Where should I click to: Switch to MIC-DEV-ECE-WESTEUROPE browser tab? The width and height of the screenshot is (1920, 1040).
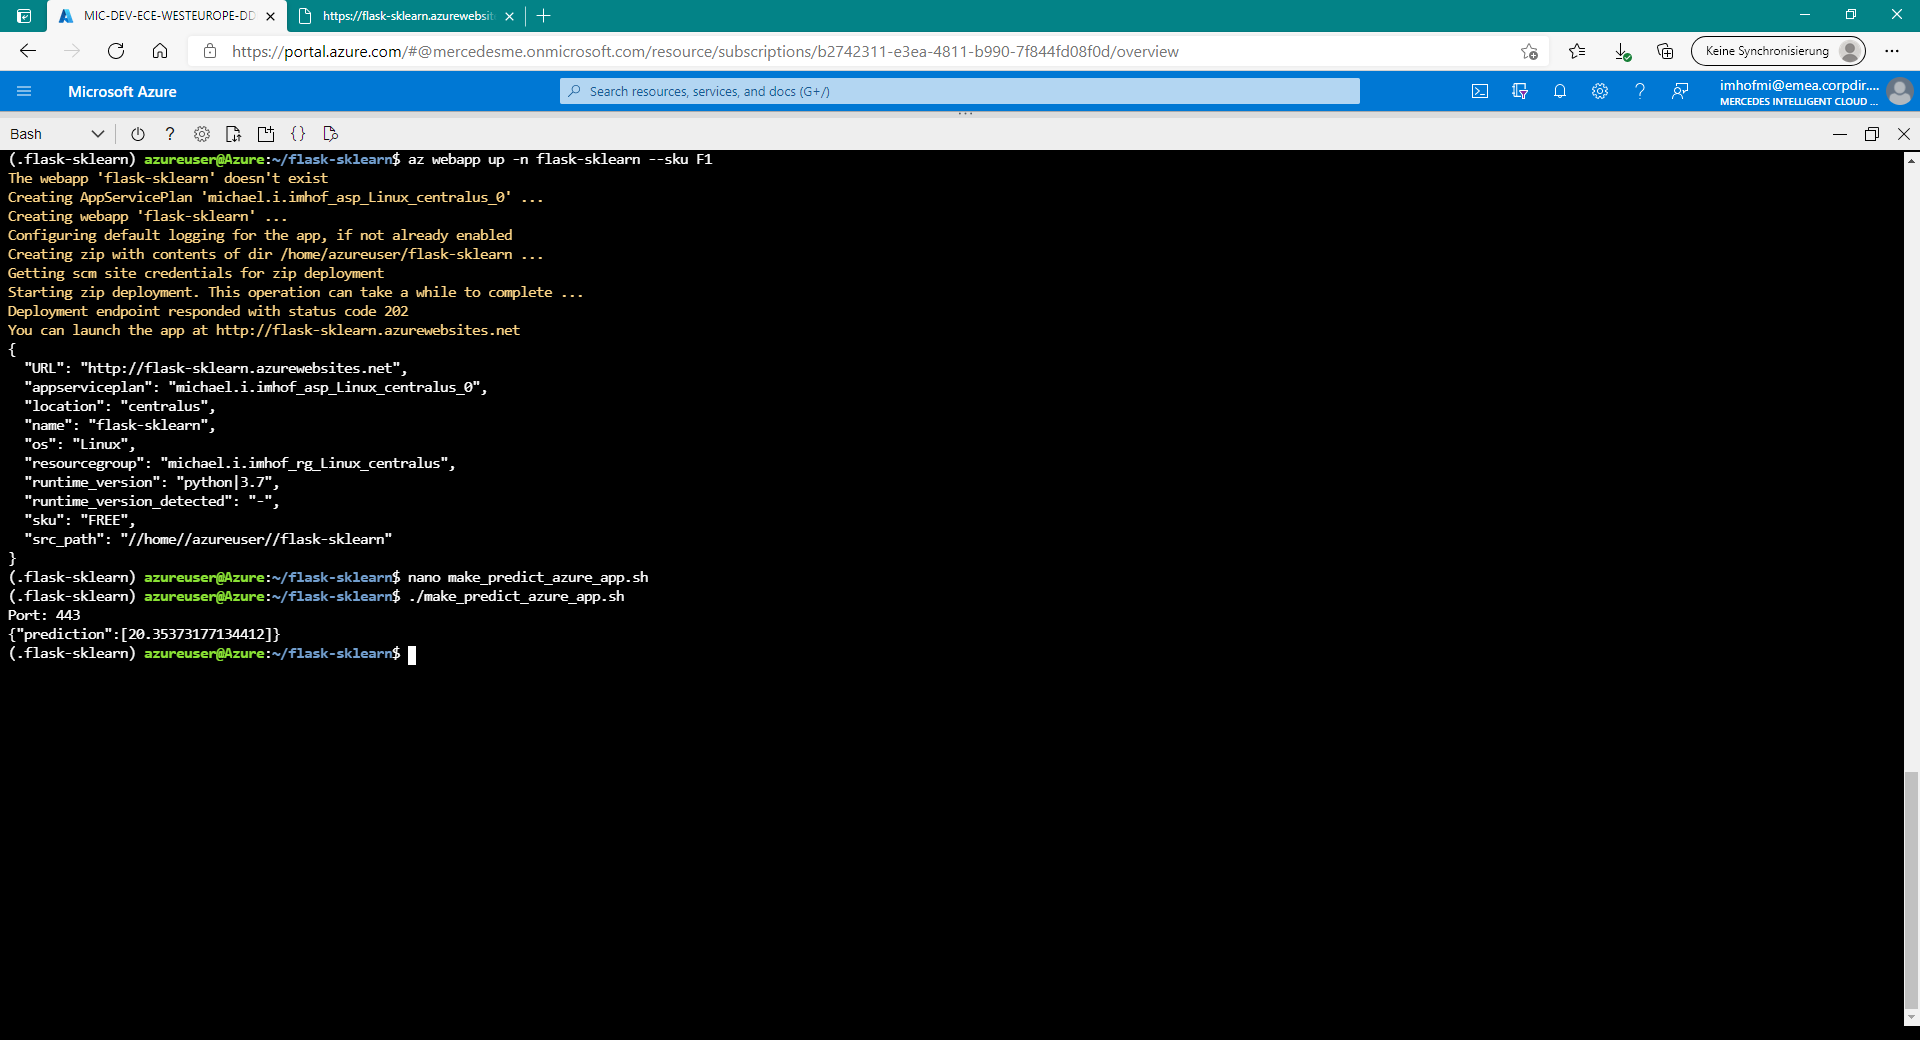click(x=165, y=16)
